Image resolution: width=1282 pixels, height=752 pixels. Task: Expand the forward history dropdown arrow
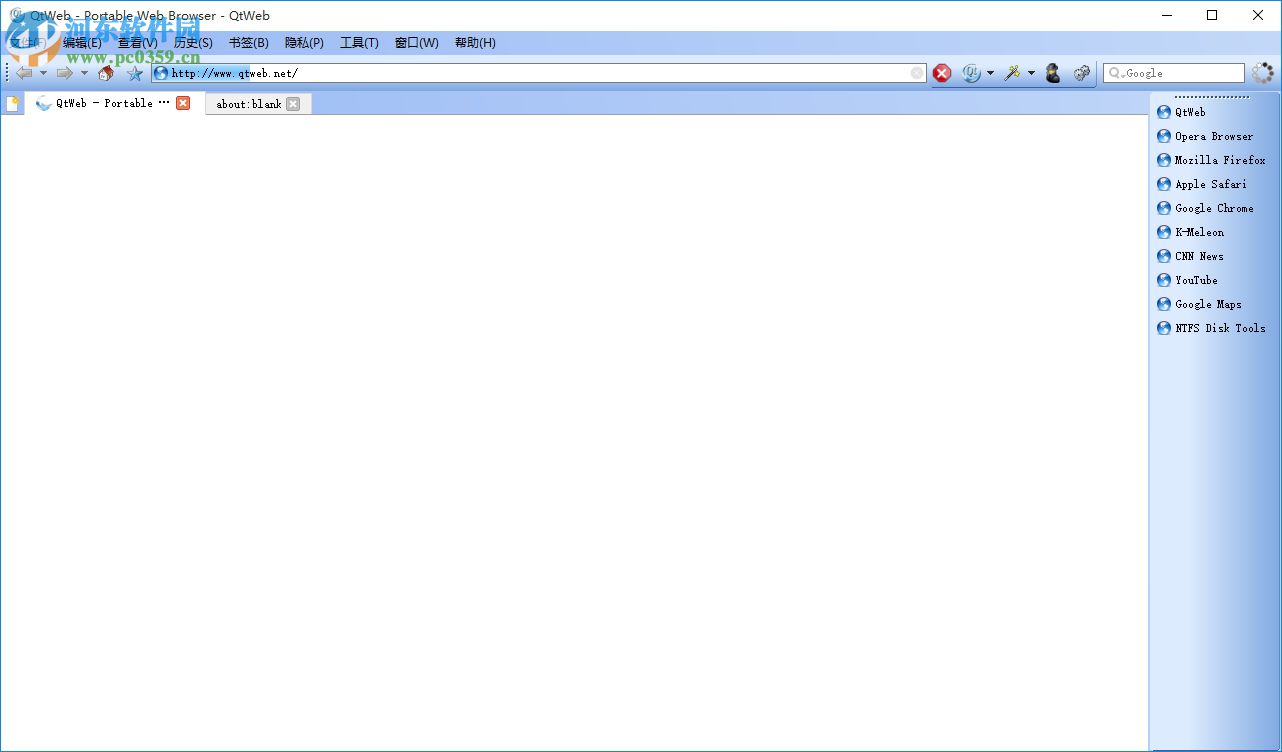(84, 73)
